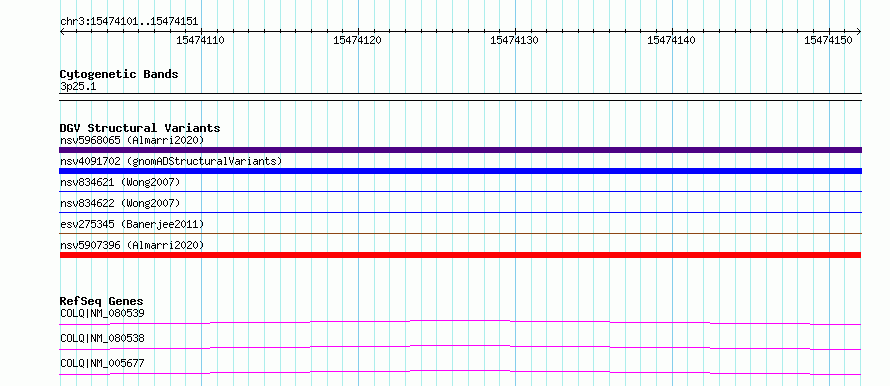
Task: Select the dark purple nsv5968065 variant bar
Action: click(460, 150)
